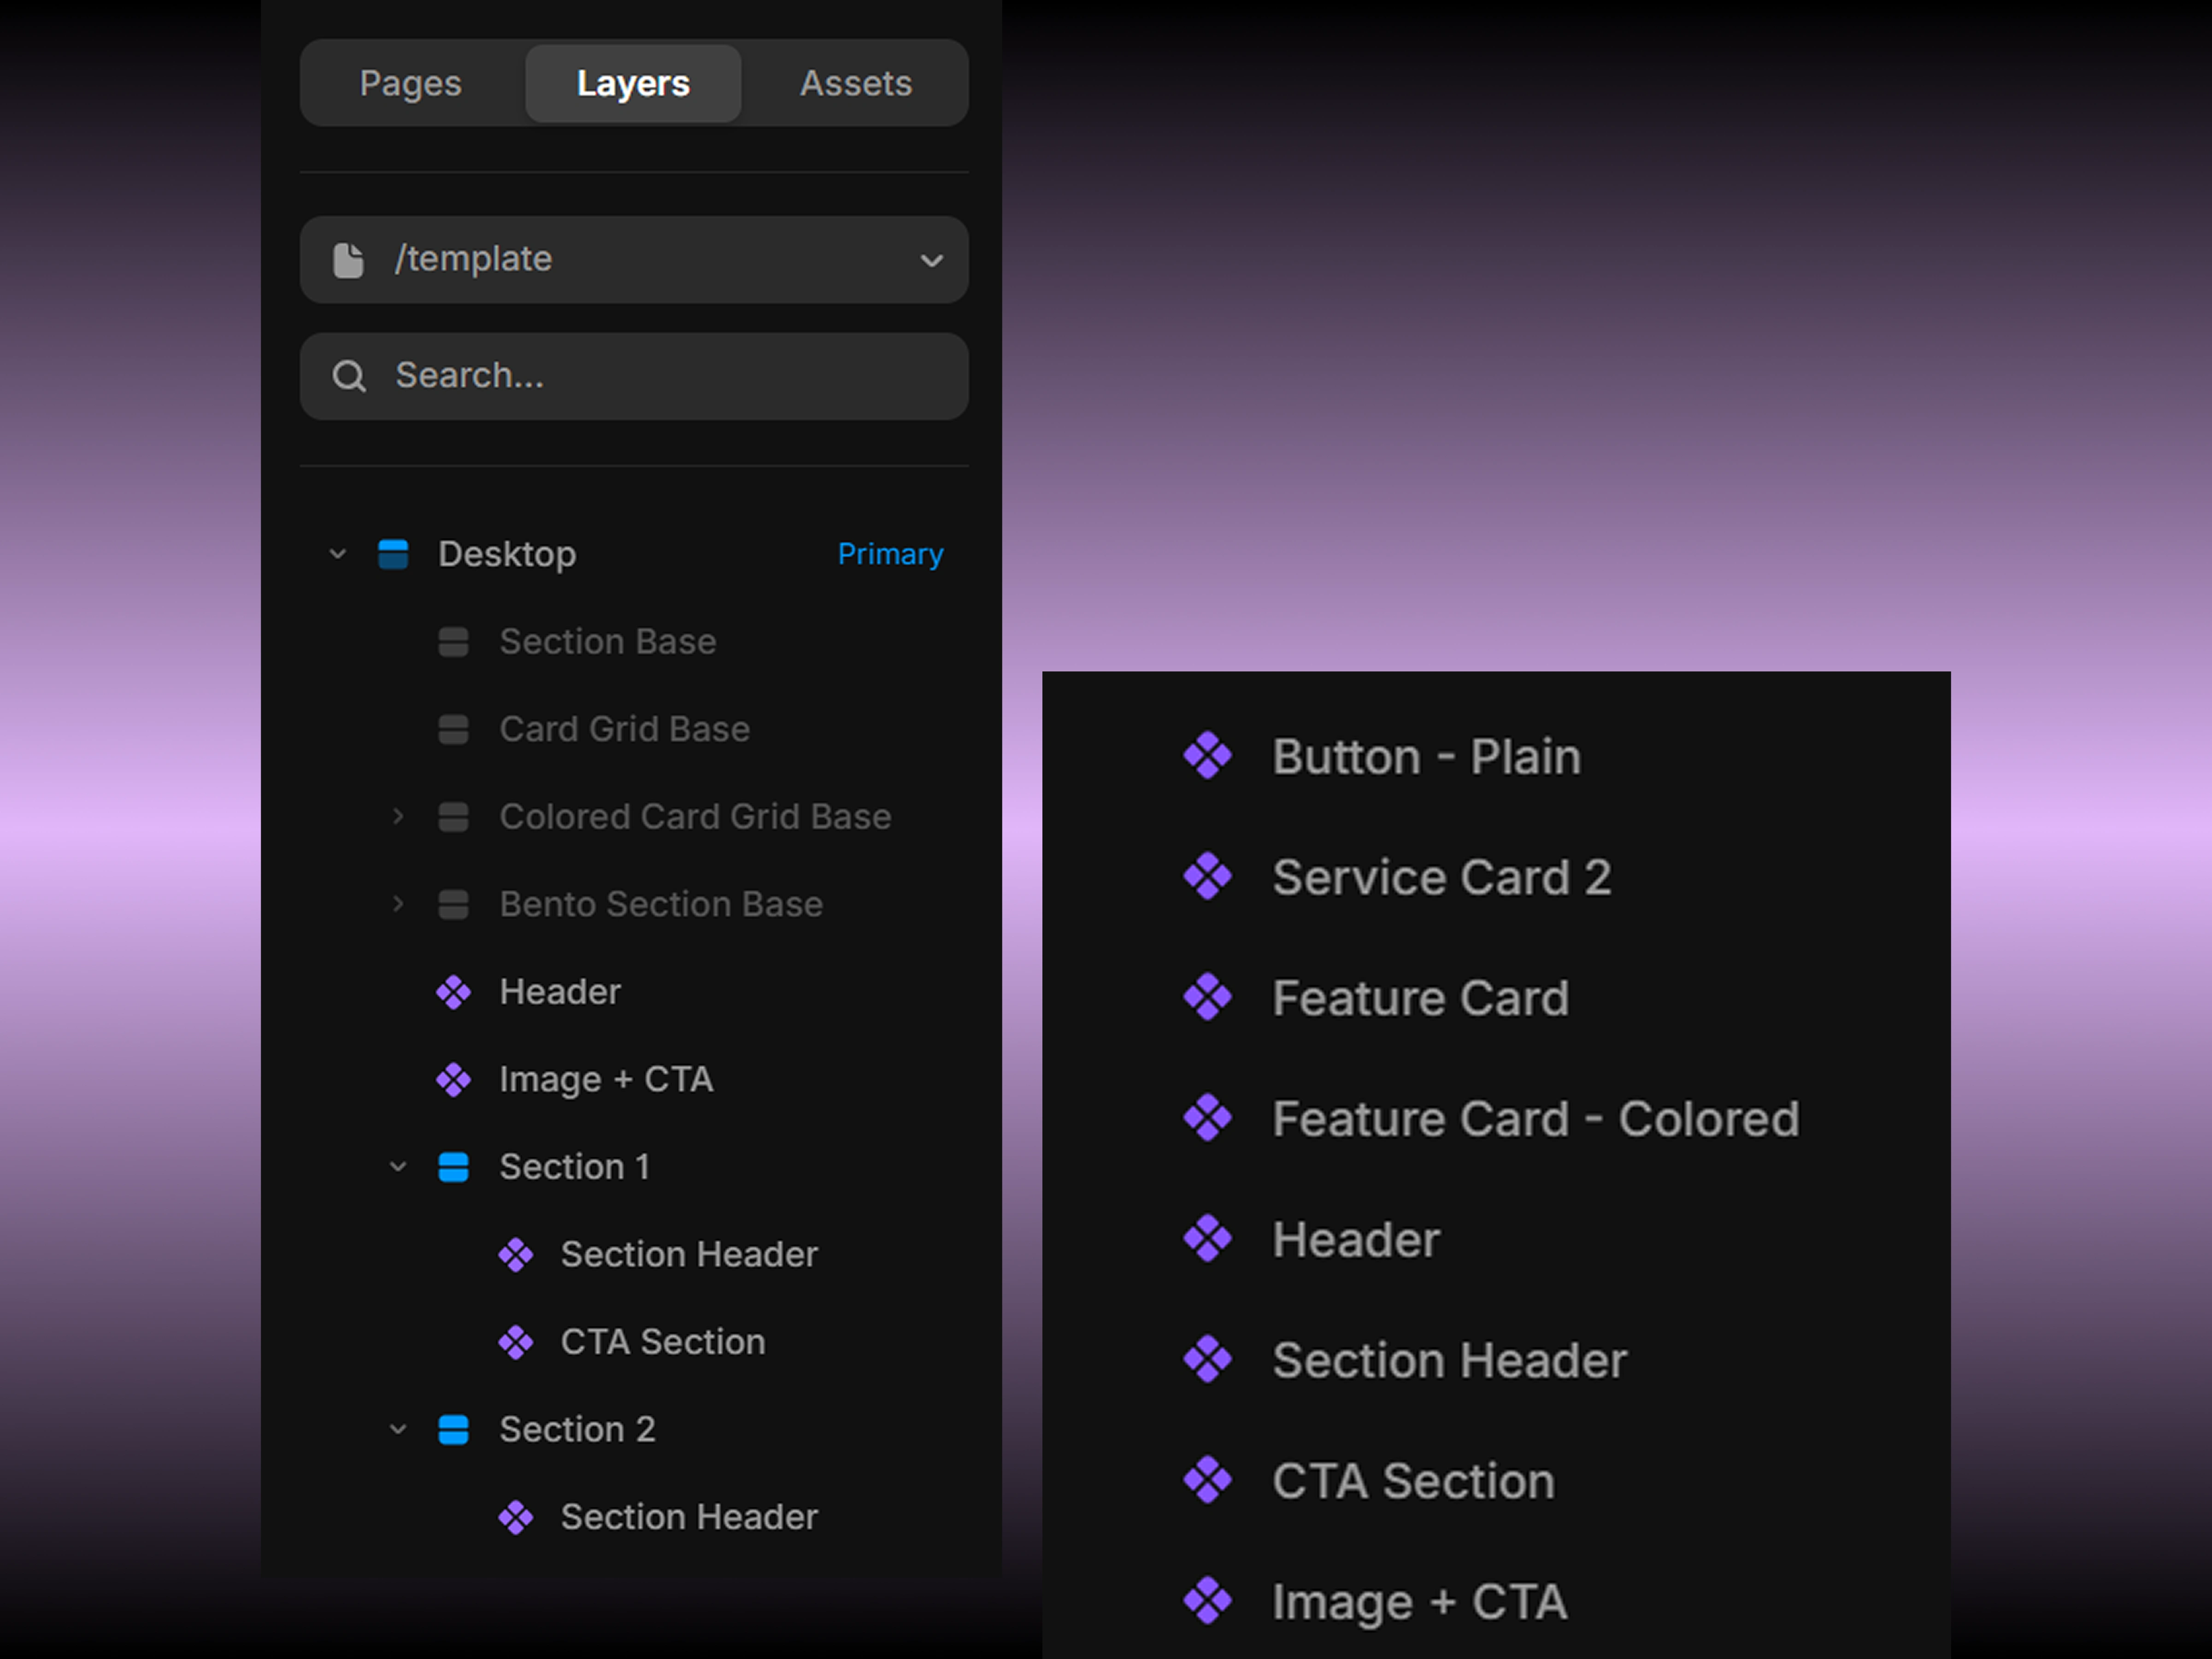Screen dimensions: 2212x1659
Task: Click the component icon beside Feature Card - Colored
Action: click(x=1207, y=1118)
